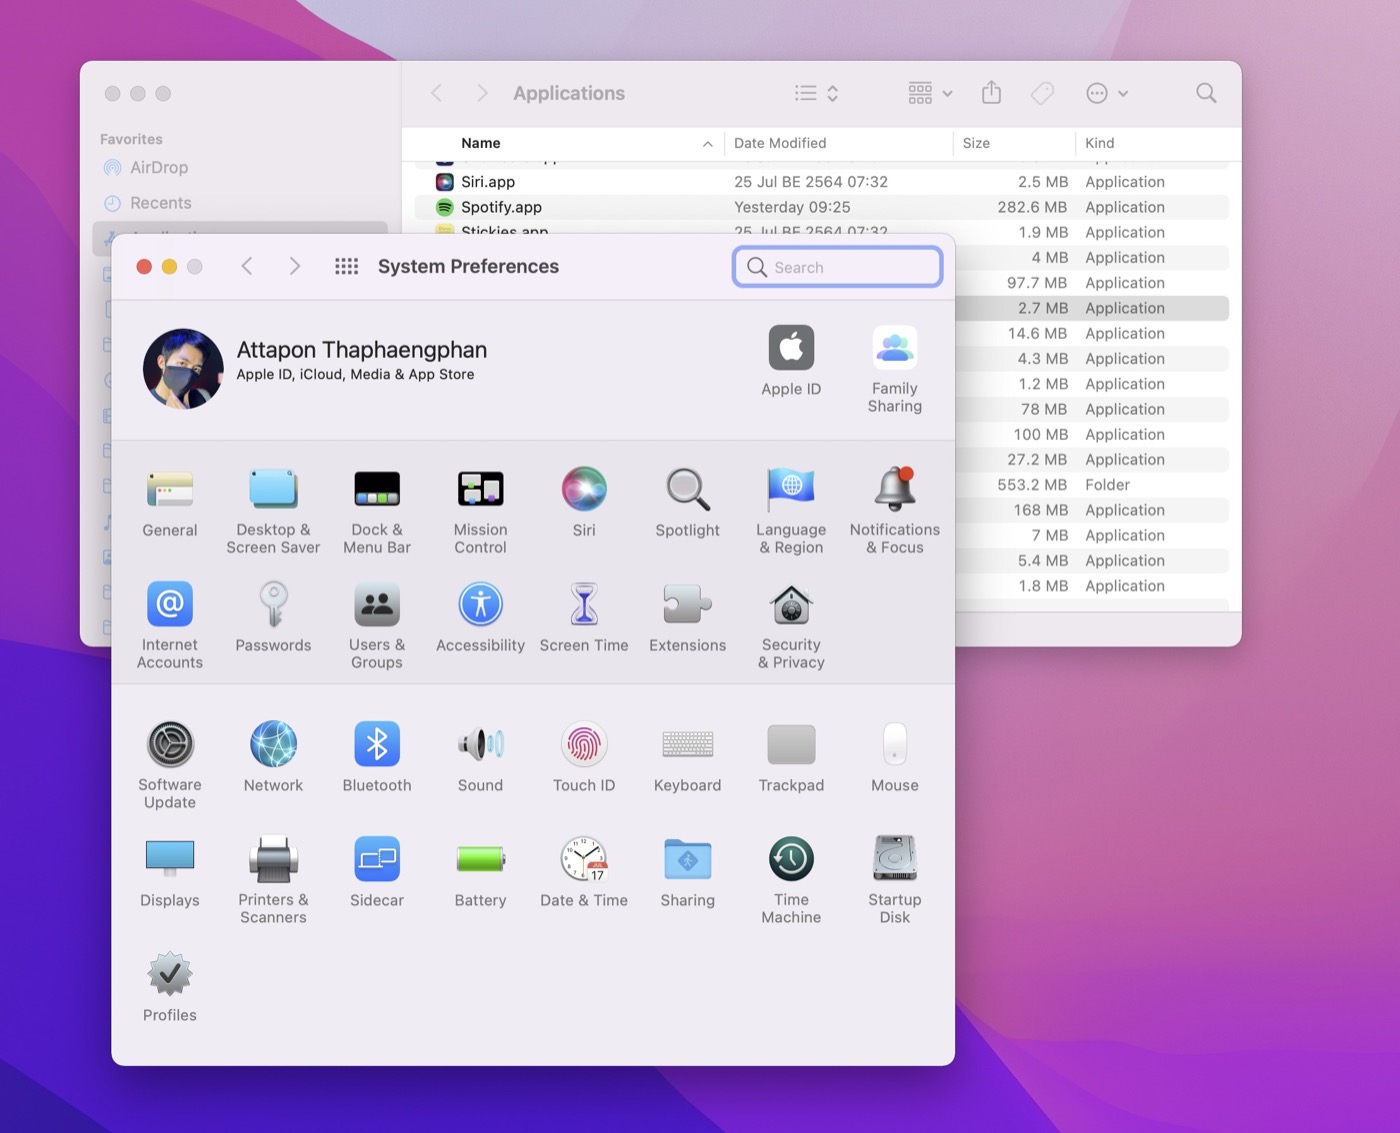Open the Finder more-options ellipsis menu
Screen dimensions: 1400x1133
pyautogui.click(x=1107, y=93)
